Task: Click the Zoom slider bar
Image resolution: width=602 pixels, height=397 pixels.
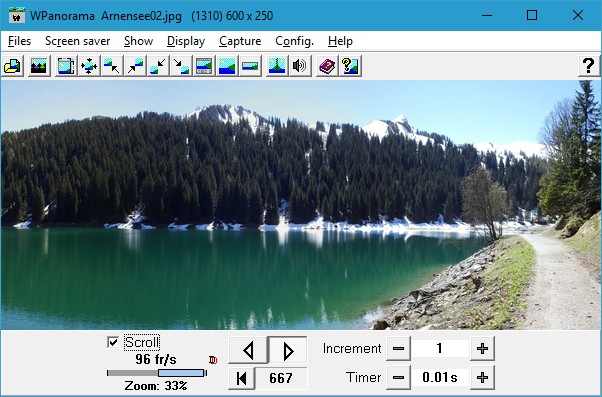Action: [157, 373]
